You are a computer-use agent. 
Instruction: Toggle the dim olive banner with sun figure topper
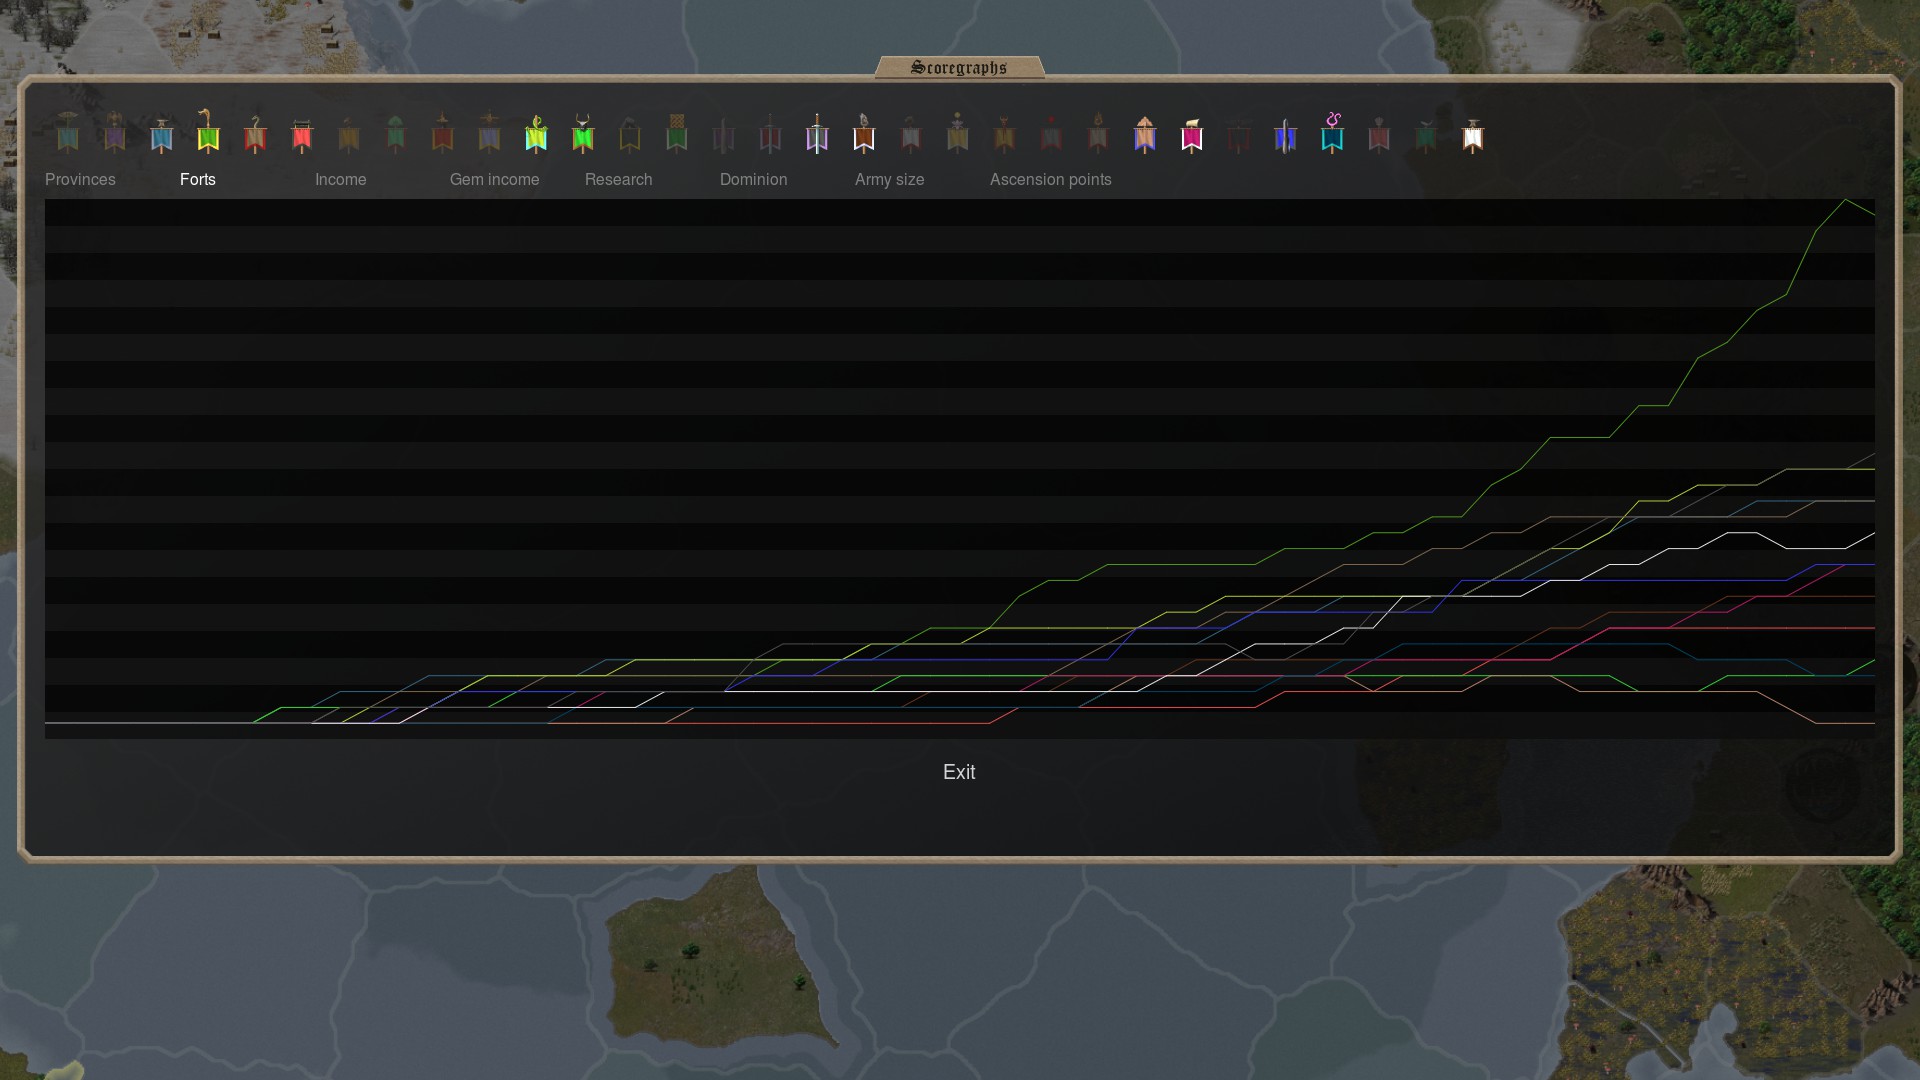point(958,132)
